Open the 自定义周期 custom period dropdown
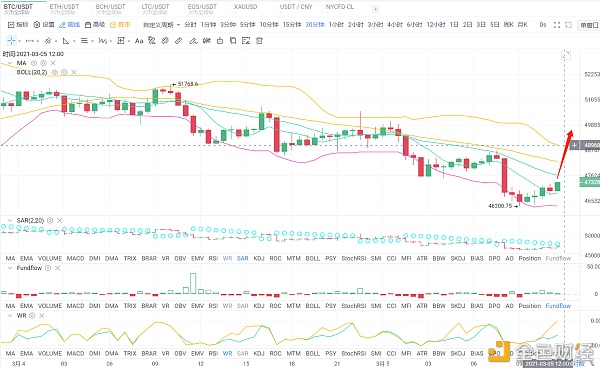Screen dimensions: 600x368 (161, 25)
